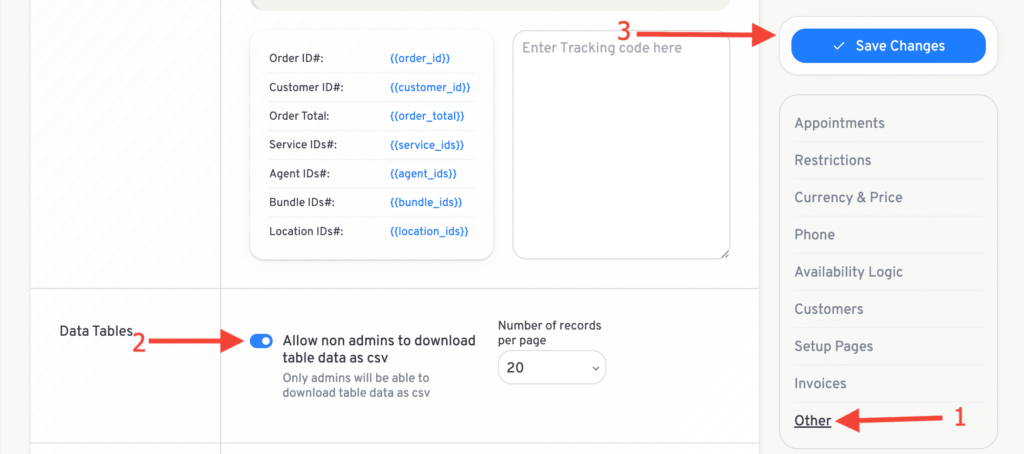The height and width of the screenshot is (454, 1024).
Task: Open the Invoices section
Action: [x=820, y=383]
